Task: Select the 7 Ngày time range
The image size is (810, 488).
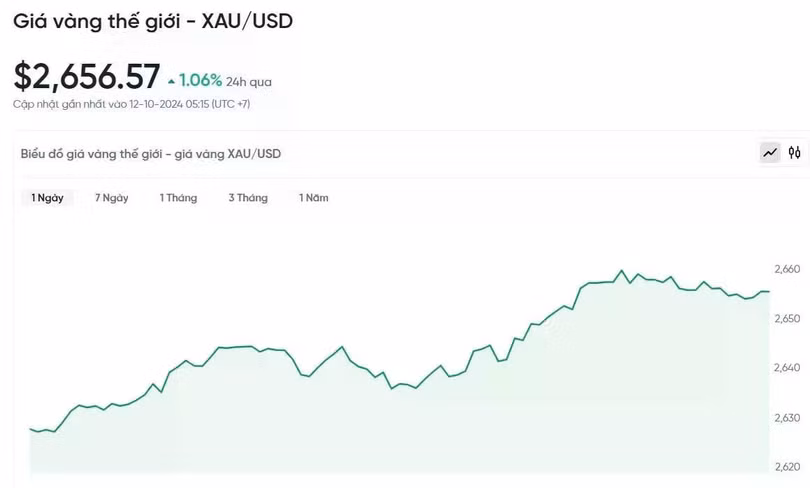Action: click(112, 198)
